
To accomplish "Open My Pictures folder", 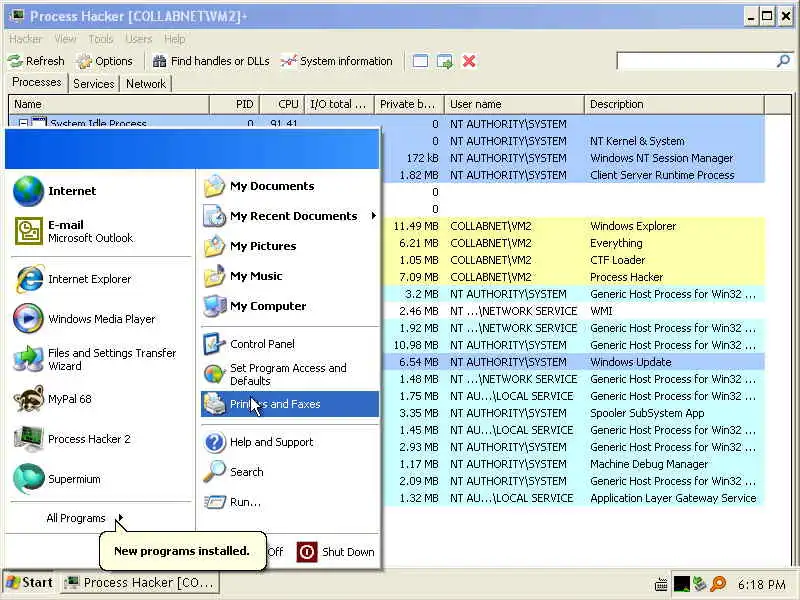I will coord(250,246).
